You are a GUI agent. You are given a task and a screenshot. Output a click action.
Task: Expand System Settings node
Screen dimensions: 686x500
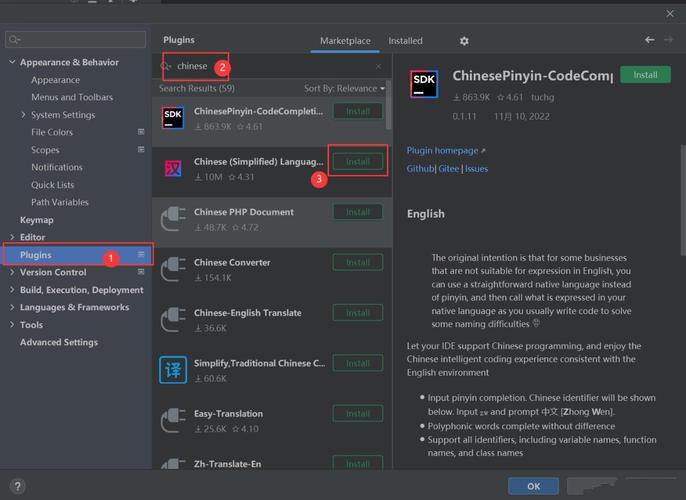(x=23, y=115)
